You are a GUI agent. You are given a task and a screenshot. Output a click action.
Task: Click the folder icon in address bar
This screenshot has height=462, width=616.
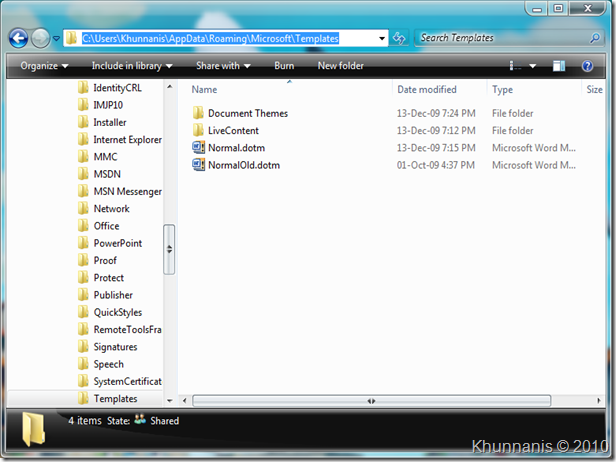pyautogui.click(x=71, y=38)
